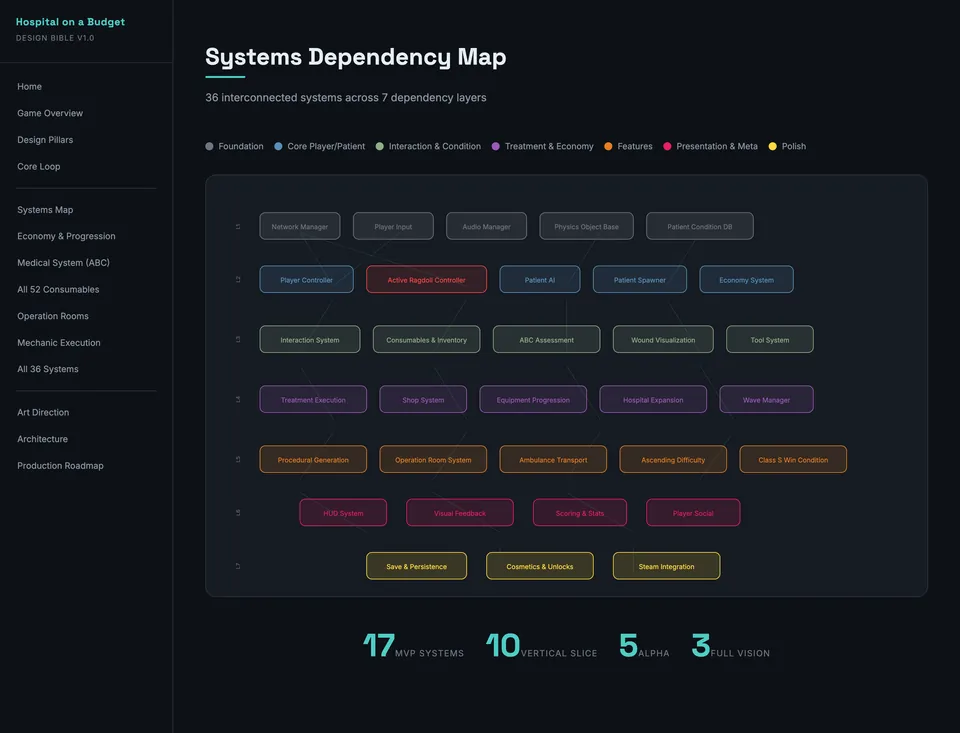Click the Player Social node

(x=693, y=513)
